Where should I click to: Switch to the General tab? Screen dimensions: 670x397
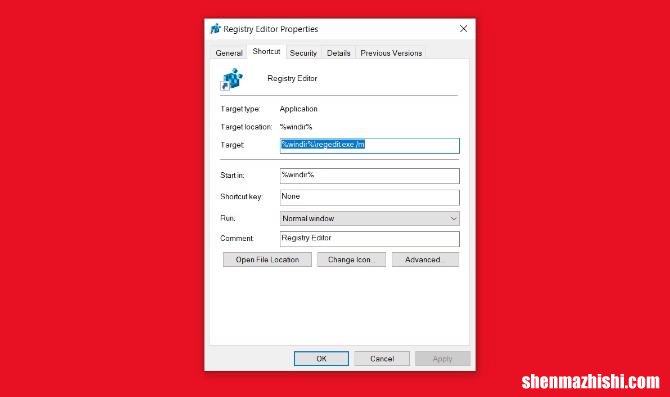(x=229, y=53)
